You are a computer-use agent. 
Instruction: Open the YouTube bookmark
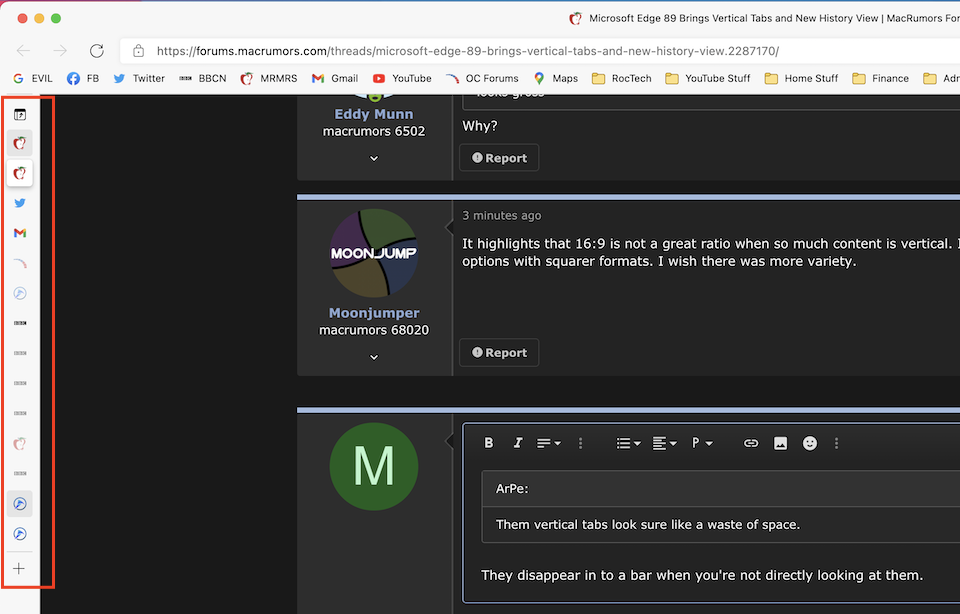[x=402, y=78]
